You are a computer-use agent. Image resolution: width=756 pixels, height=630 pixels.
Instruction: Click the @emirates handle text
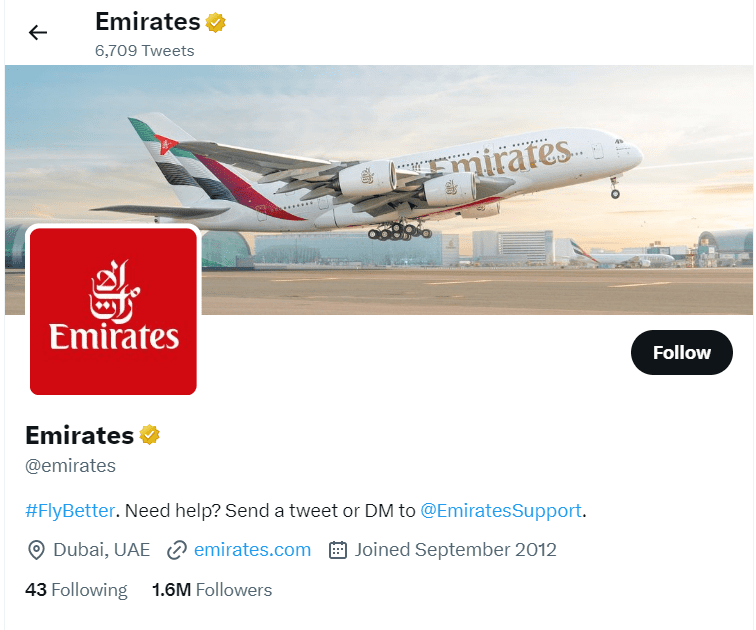(x=70, y=465)
